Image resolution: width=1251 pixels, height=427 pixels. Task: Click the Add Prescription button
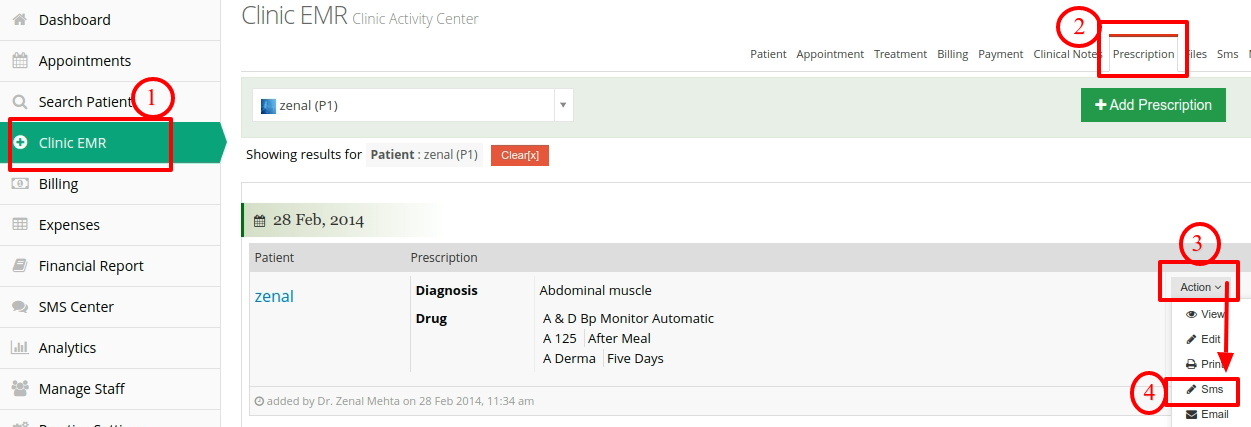(1153, 105)
